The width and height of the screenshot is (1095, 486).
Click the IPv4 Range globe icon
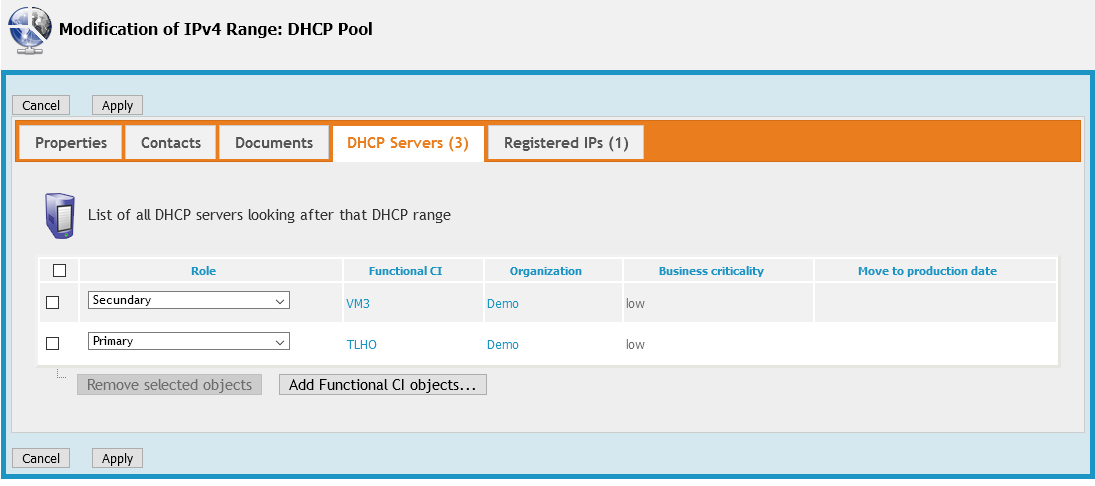(x=31, y=30)
